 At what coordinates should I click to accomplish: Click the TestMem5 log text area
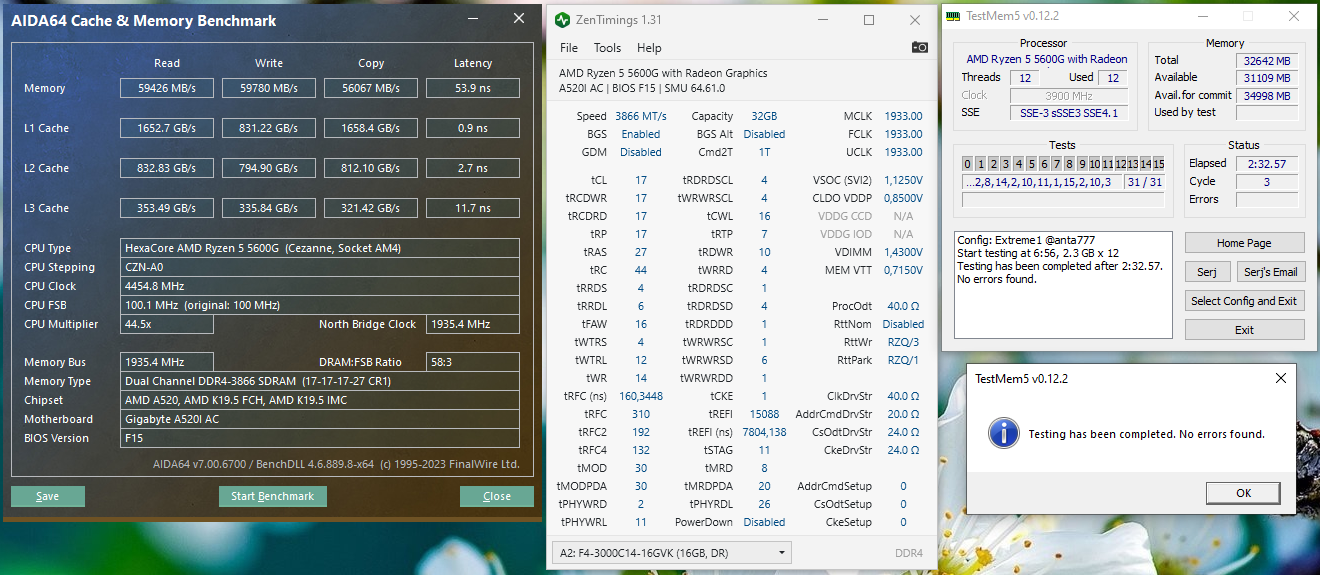tap(1063, 285)
